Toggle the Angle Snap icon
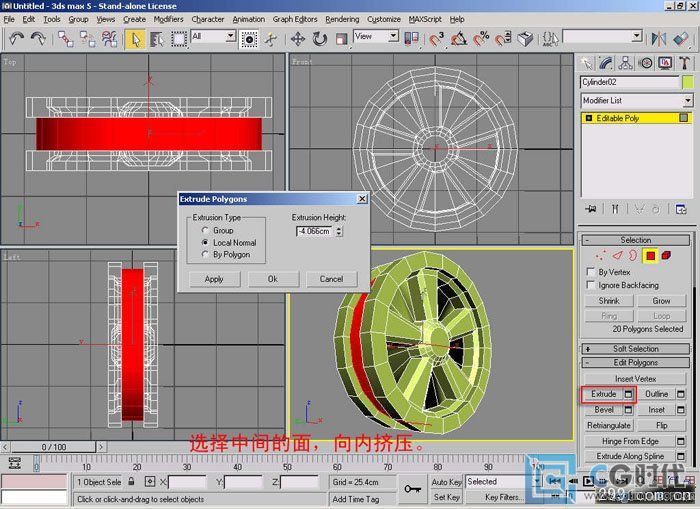Viewport: 700px width, 509px height. 458,39
